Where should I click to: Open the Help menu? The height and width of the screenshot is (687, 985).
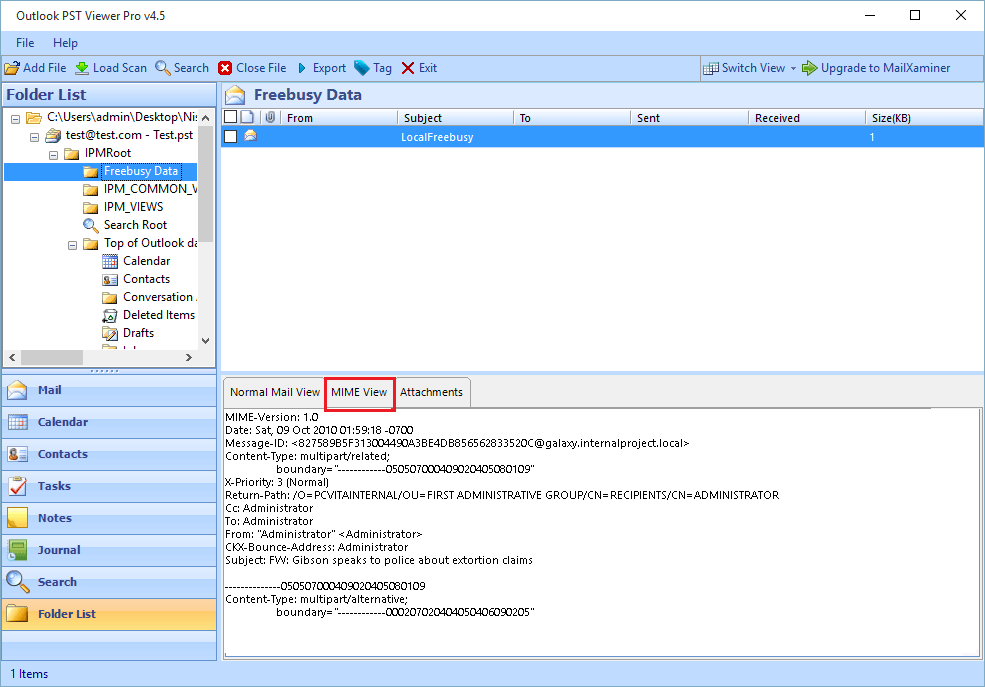tap(65, 43)
